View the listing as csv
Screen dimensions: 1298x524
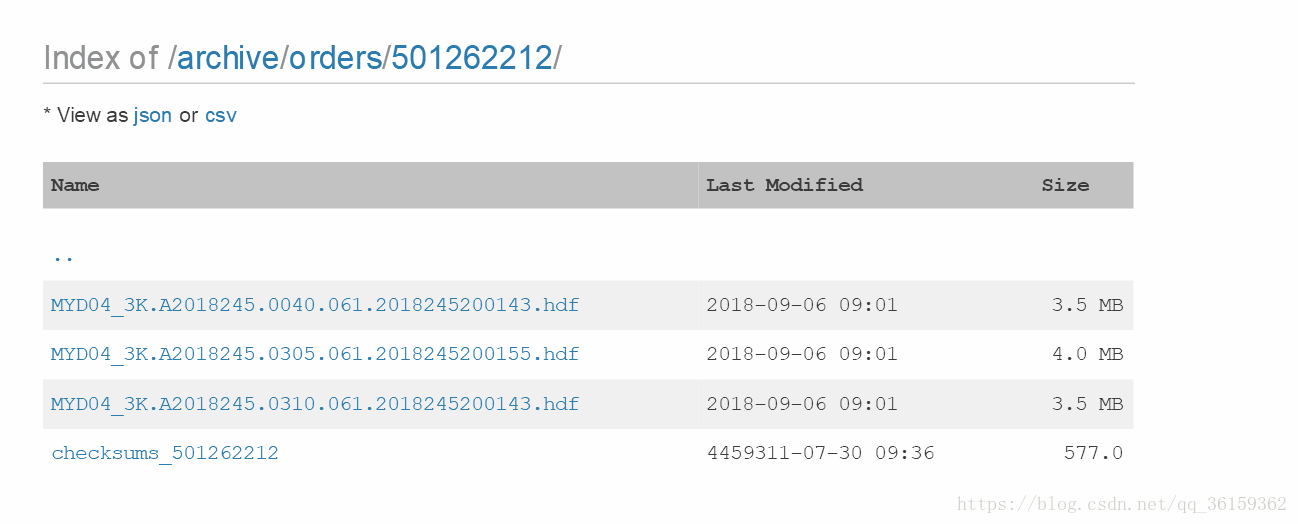point(221,115)
